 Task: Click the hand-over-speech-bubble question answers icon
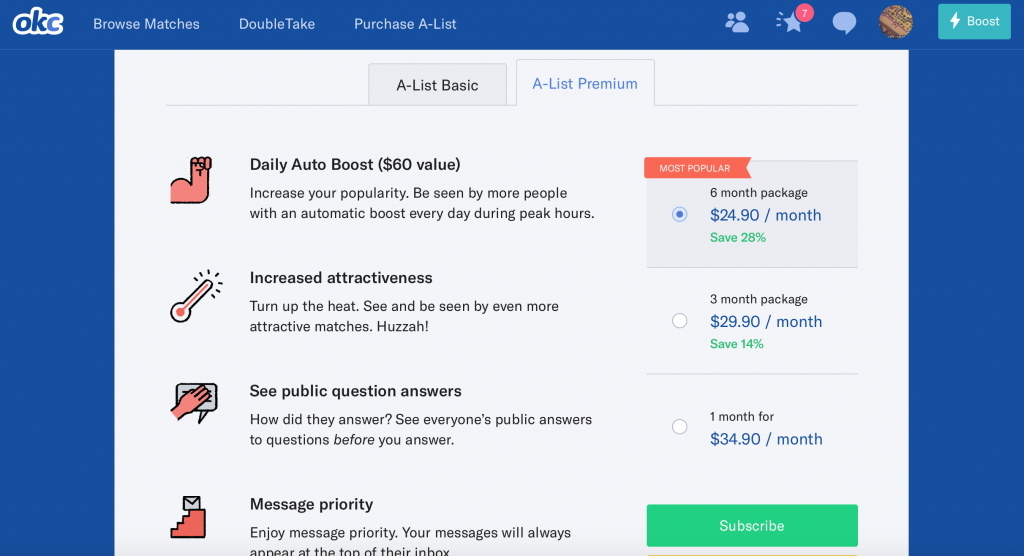pos(193,402)
